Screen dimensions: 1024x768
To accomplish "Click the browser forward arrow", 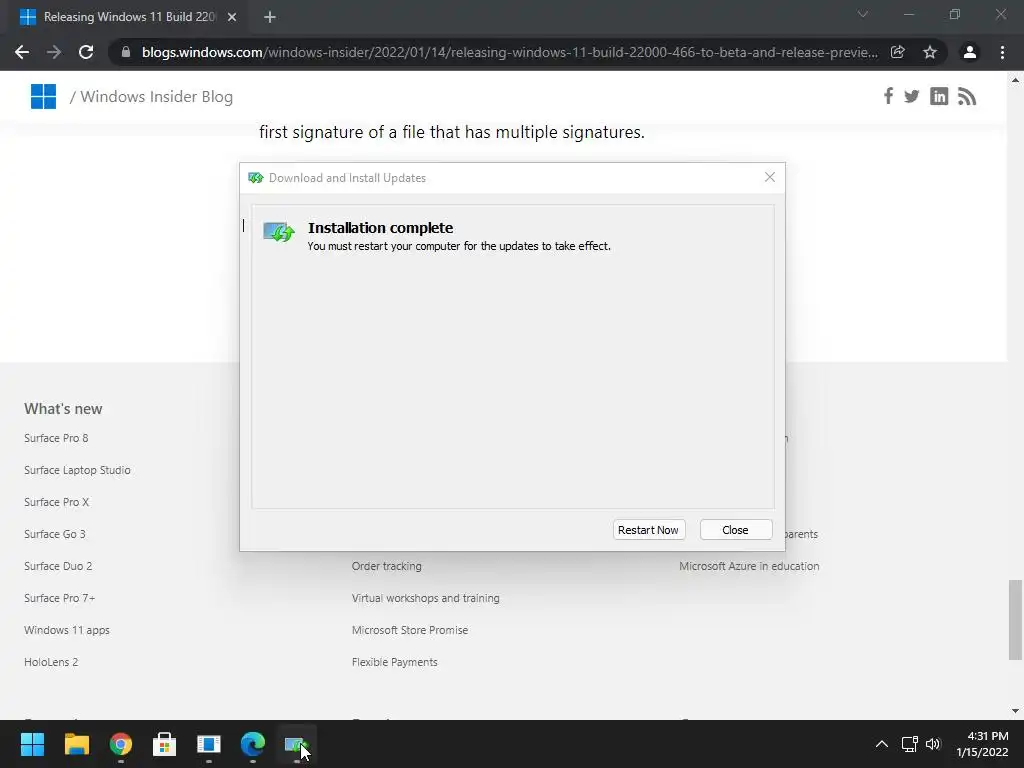I will [x=54, y=52].
